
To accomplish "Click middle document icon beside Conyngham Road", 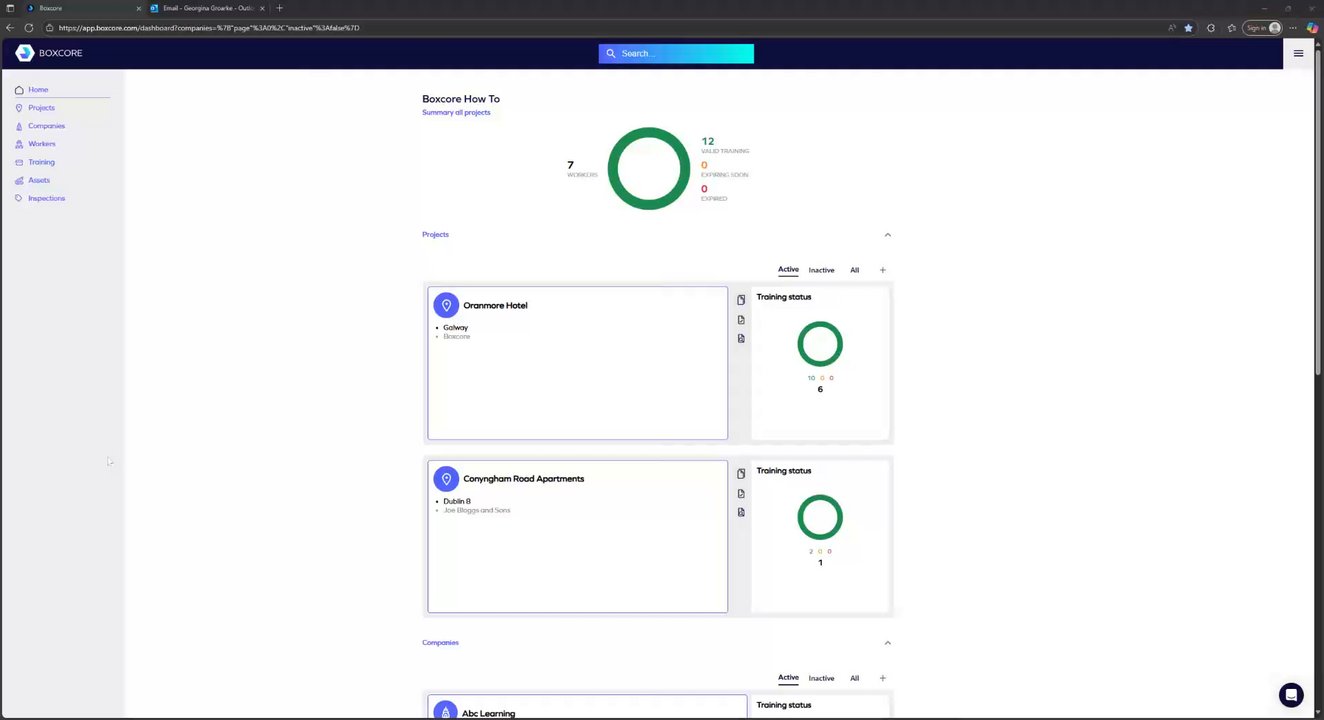I will [741, 493].
